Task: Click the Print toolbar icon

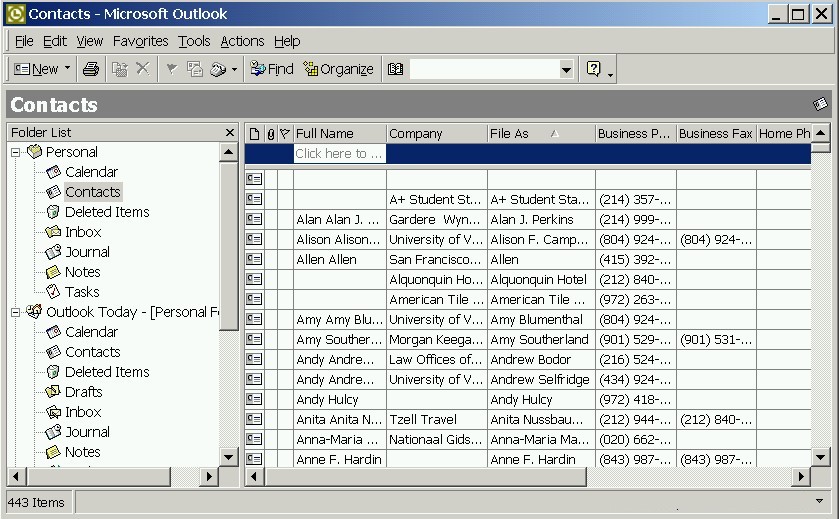Action: tap(91, 69)
